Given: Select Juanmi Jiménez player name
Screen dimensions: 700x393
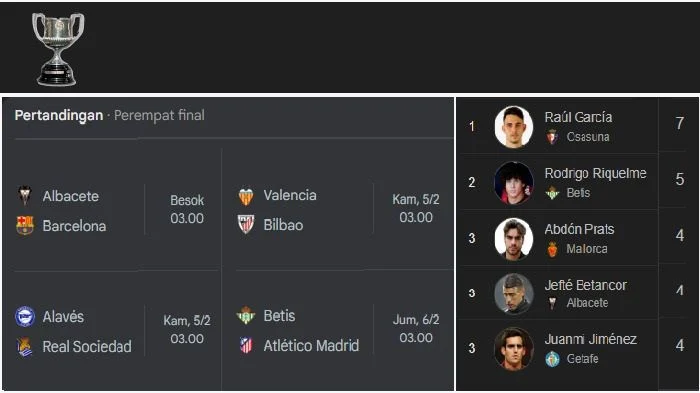Looking at the screenshot, I should click(x=590, y=339).
